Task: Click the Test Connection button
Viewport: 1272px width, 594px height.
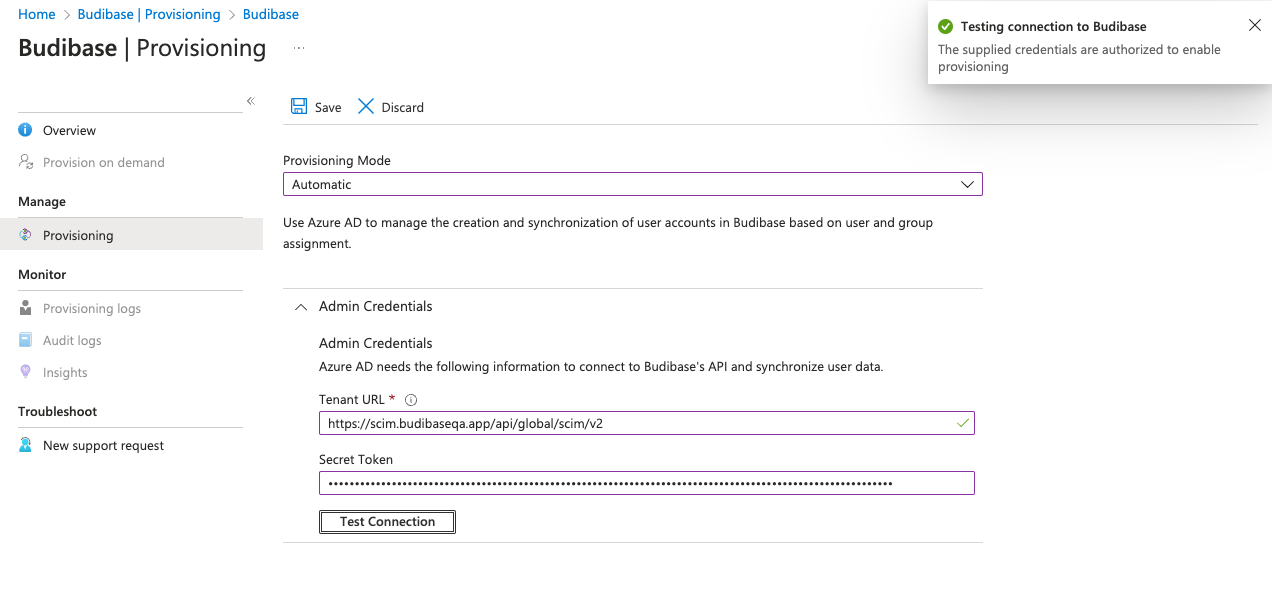Action: coord(387,521)
